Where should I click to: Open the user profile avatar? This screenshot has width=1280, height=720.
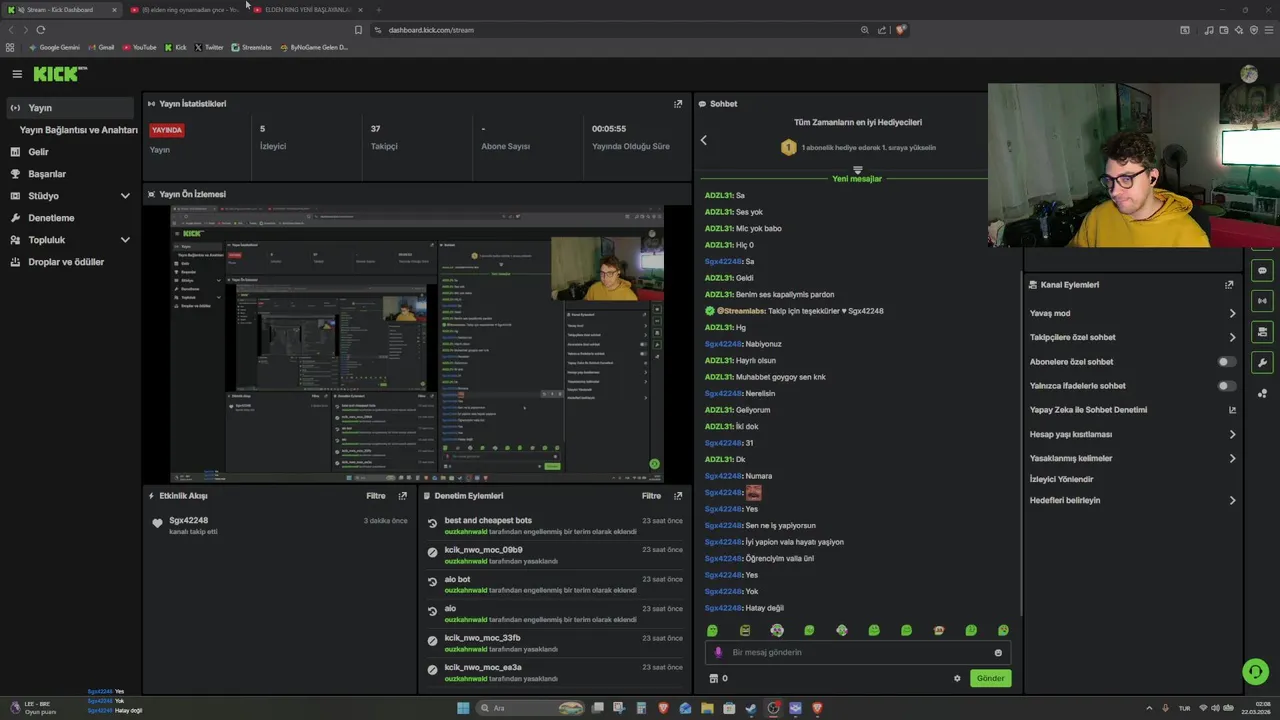click(1248, 74)
